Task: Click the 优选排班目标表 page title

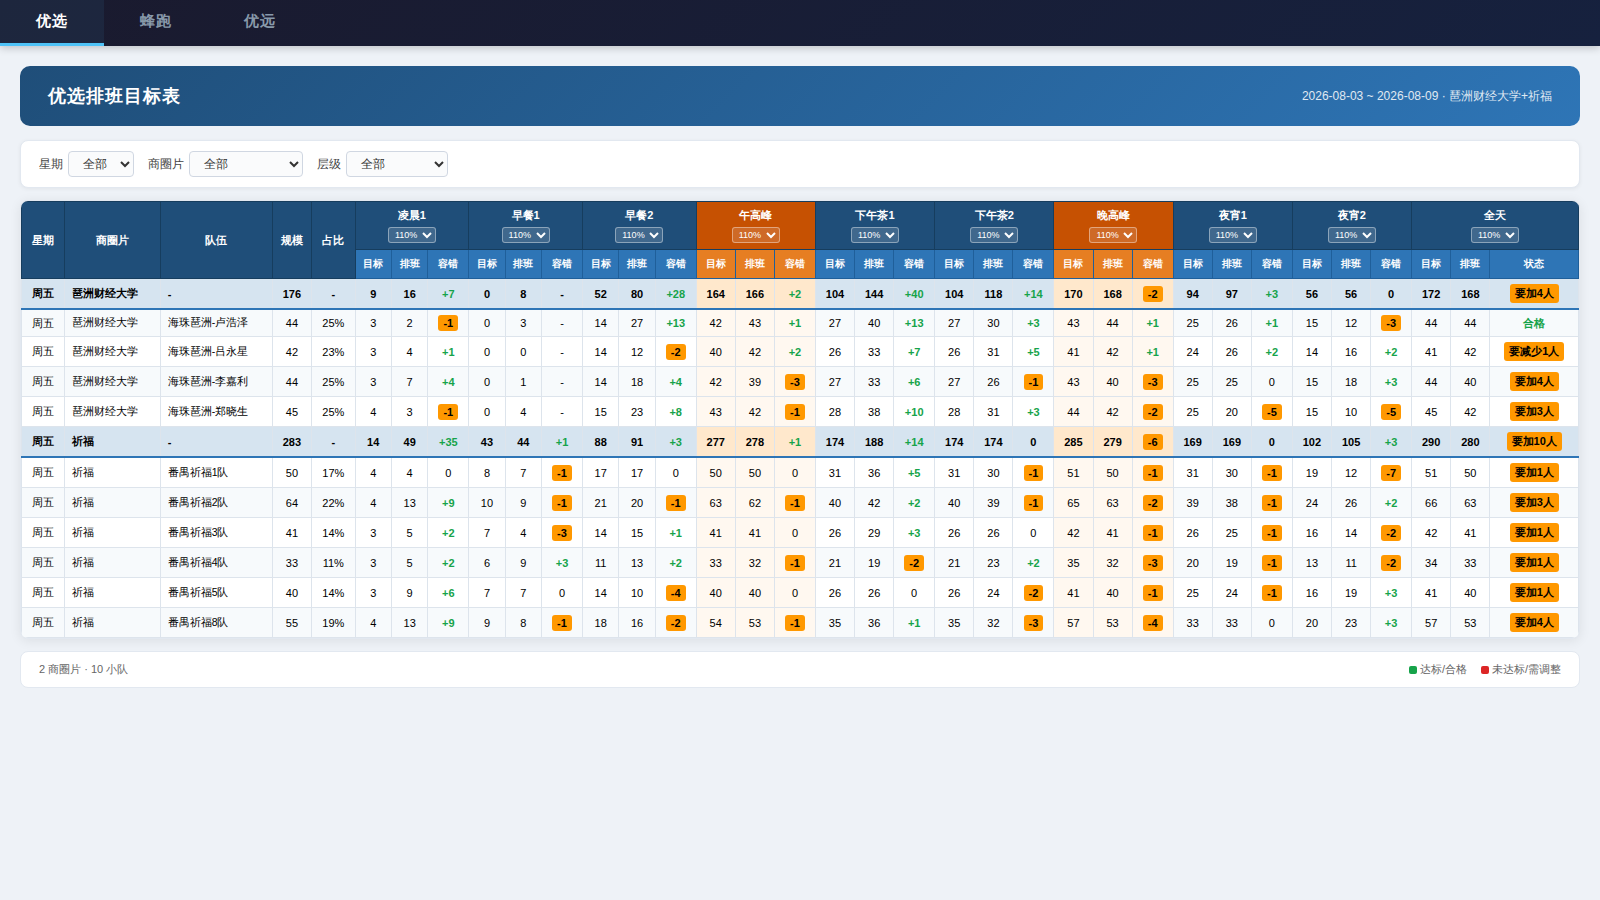Action: [114, 96]
